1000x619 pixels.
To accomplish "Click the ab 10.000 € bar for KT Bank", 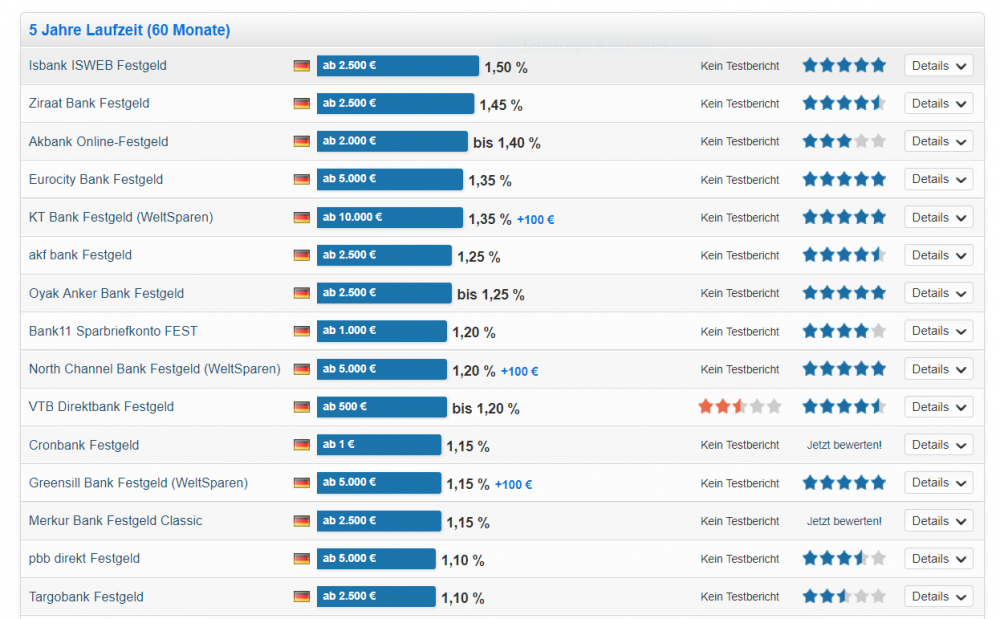I will (390, 217).
